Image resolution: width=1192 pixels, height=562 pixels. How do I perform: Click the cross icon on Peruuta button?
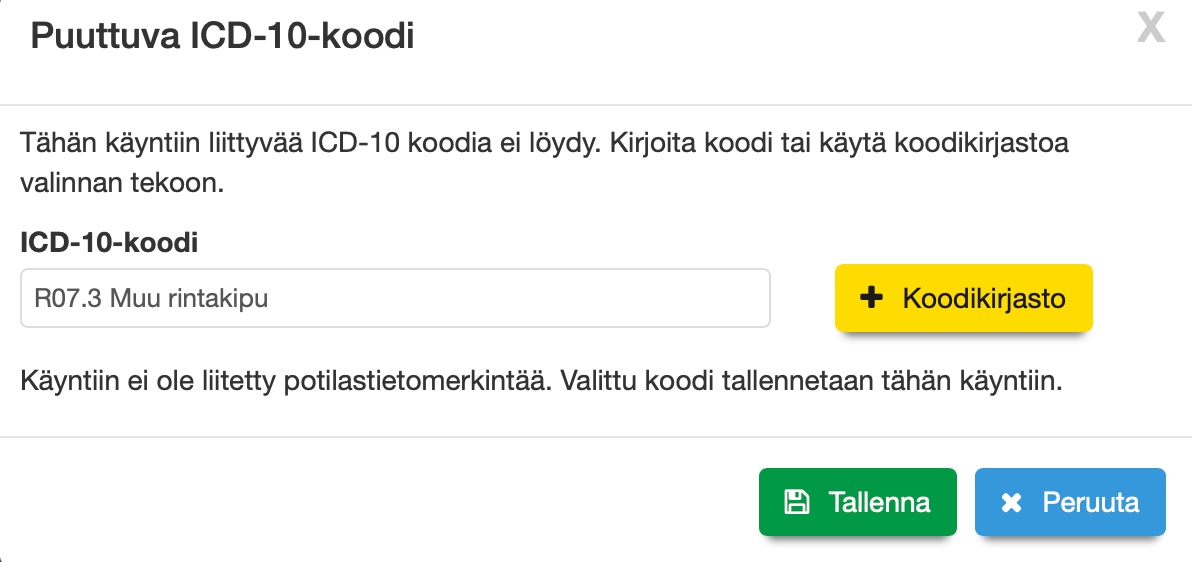[x=1011, y=503]
